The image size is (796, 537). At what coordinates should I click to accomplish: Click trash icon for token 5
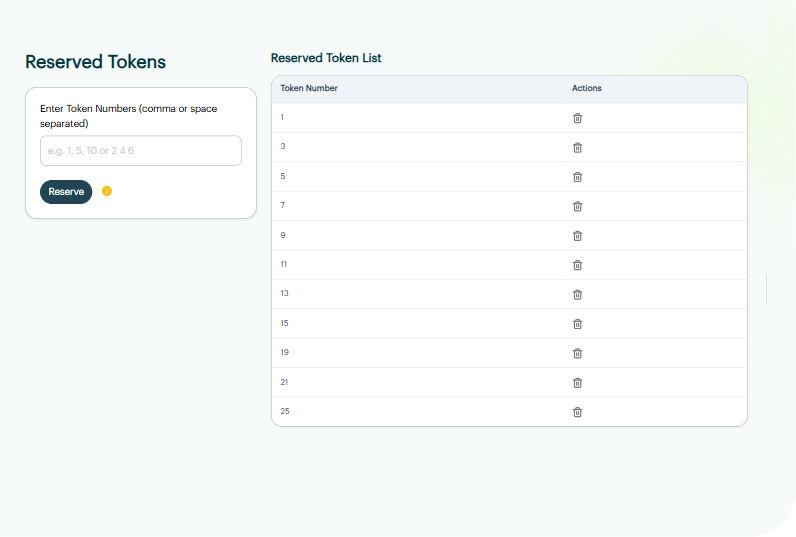(x=577, y=177)
